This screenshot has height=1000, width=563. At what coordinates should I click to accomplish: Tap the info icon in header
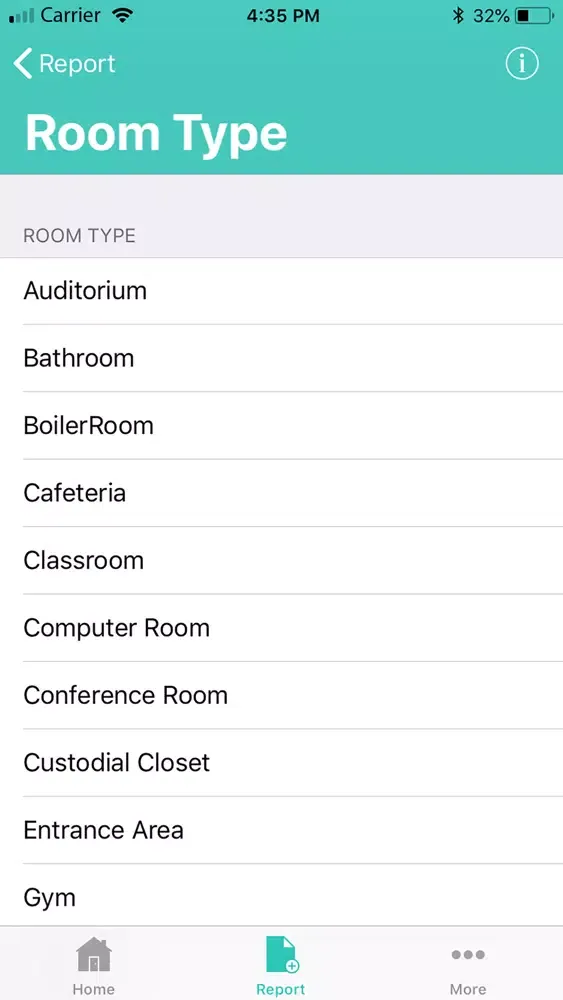522,64
